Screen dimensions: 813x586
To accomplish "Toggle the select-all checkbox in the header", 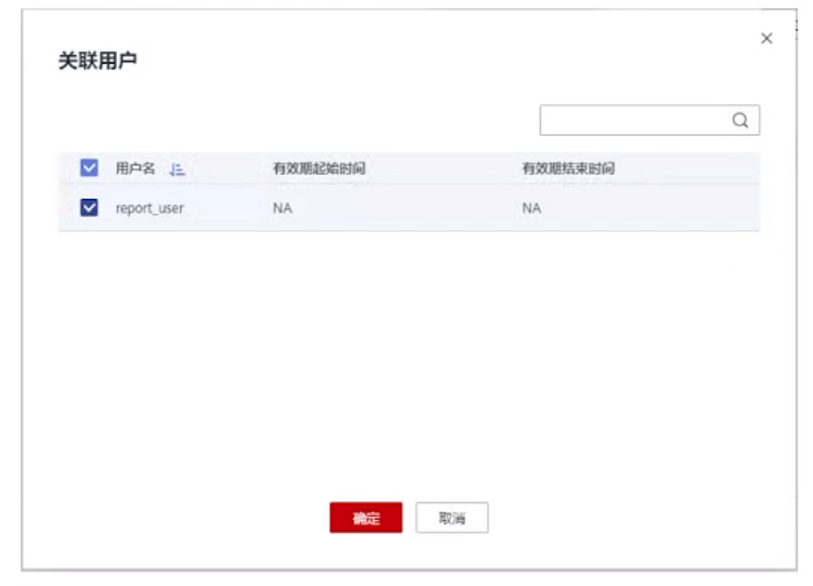I will point(89,168).
